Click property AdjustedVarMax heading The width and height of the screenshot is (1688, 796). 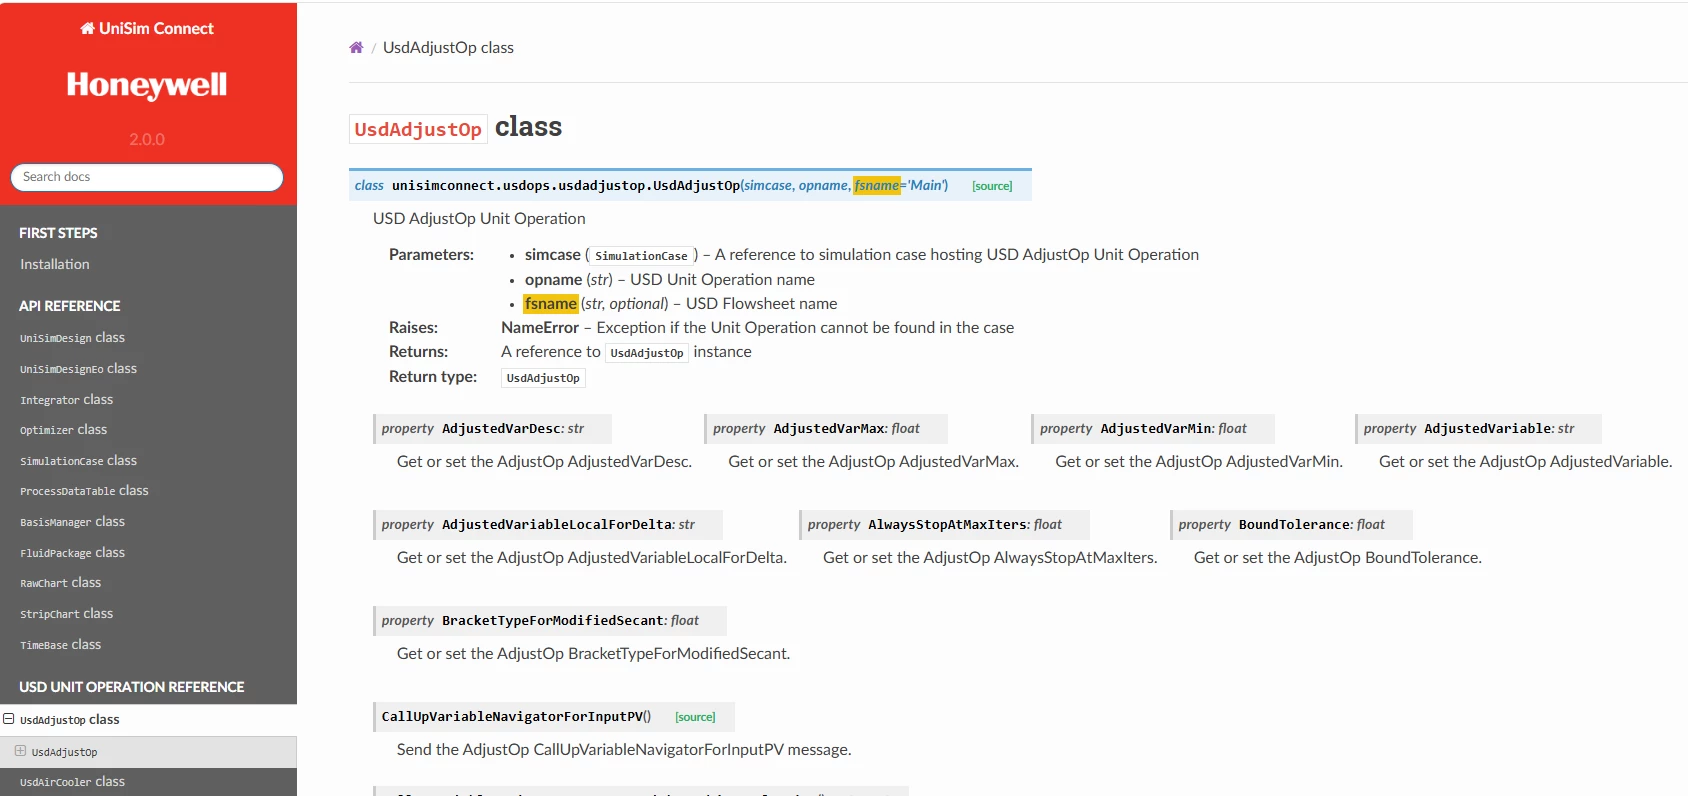[x=826, y=428]
